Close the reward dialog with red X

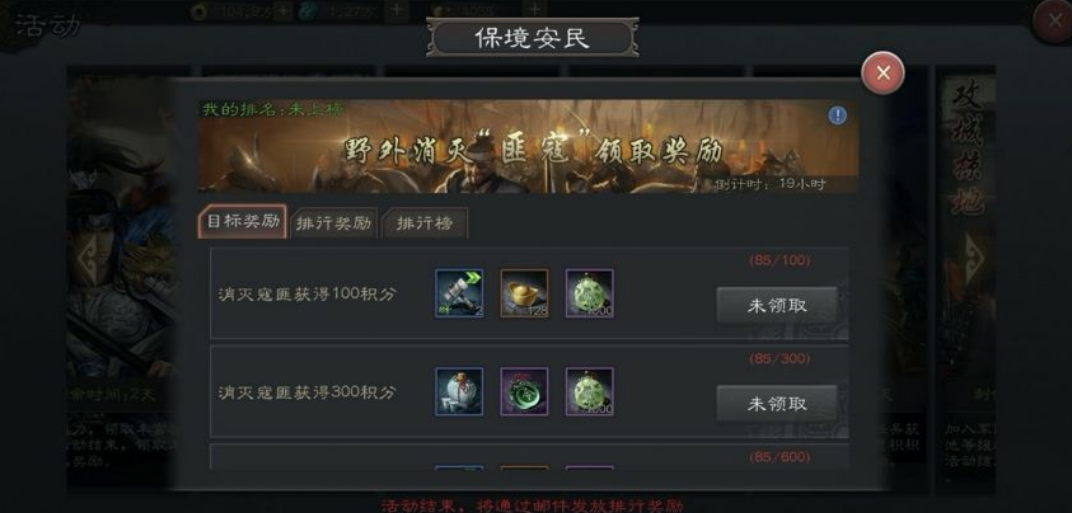(883, 73)
